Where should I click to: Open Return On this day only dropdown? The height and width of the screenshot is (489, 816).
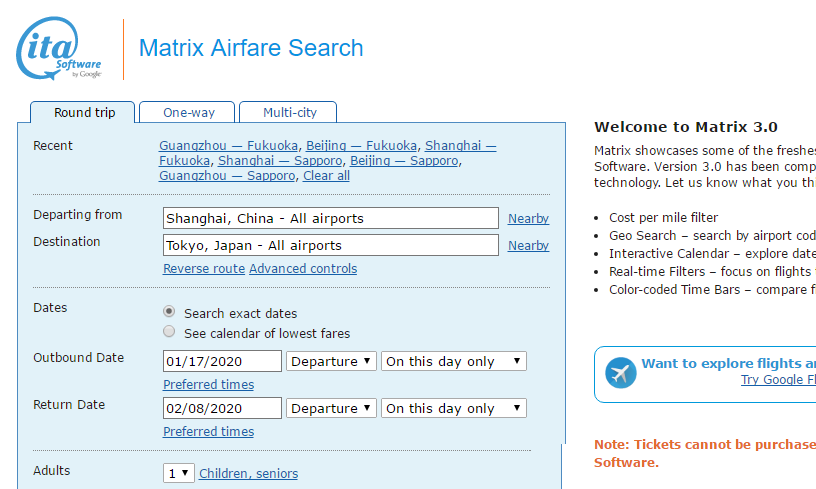point(453,408)
